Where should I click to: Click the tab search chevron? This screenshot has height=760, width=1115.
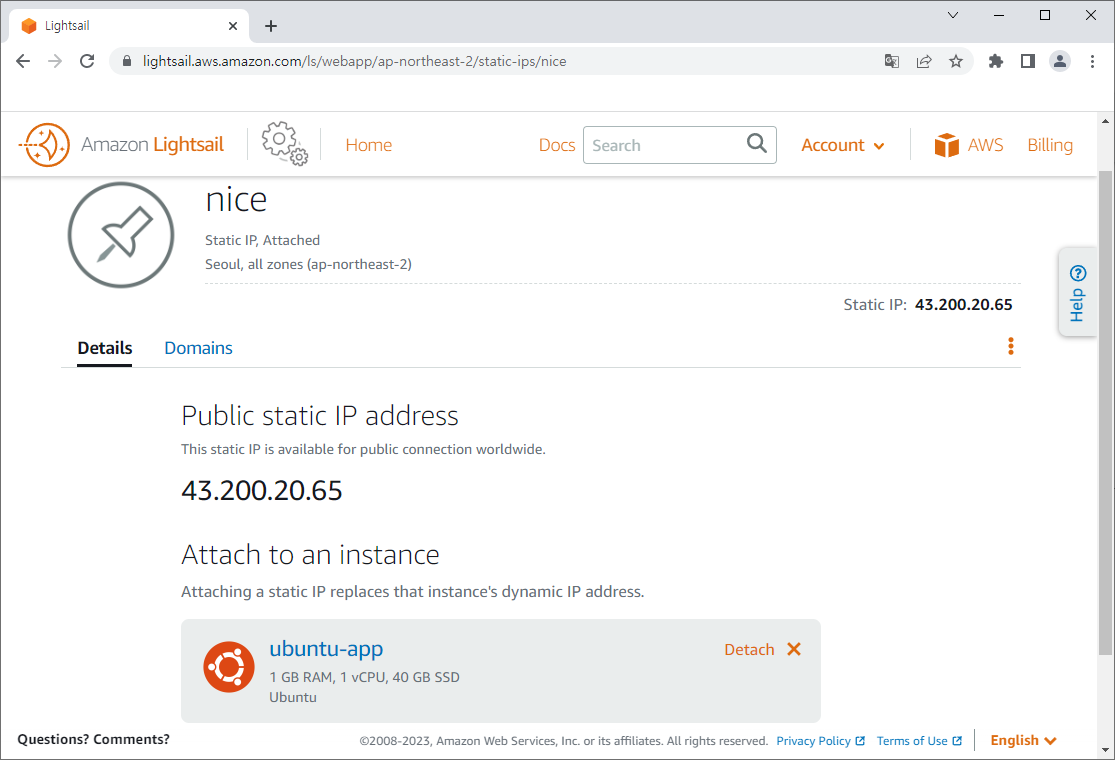(x=953, y=15)
